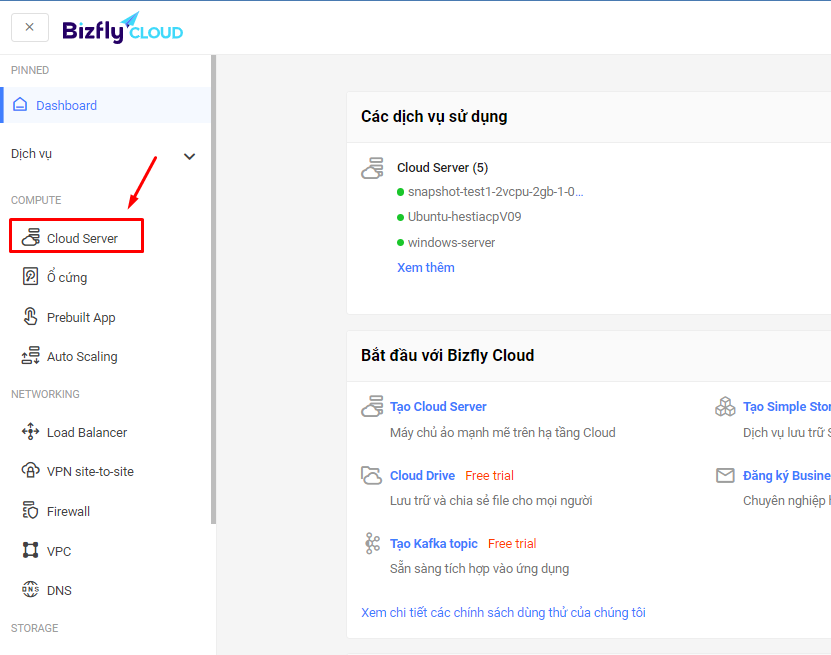The height and width of the screenshot is (655, 831).
Task: Click the Ổ cứng disk icon
Action: pos(30,276)
